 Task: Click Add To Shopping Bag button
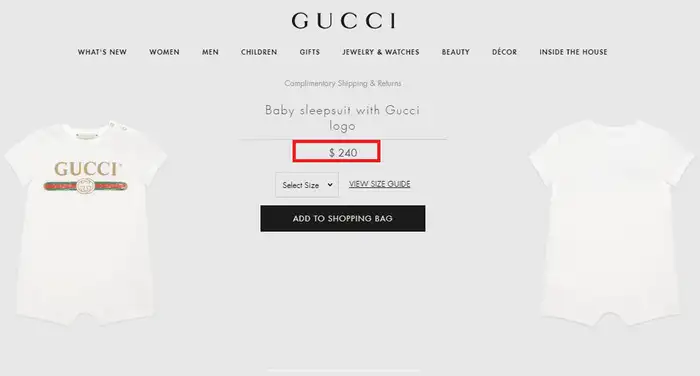[x=343, y=218]
